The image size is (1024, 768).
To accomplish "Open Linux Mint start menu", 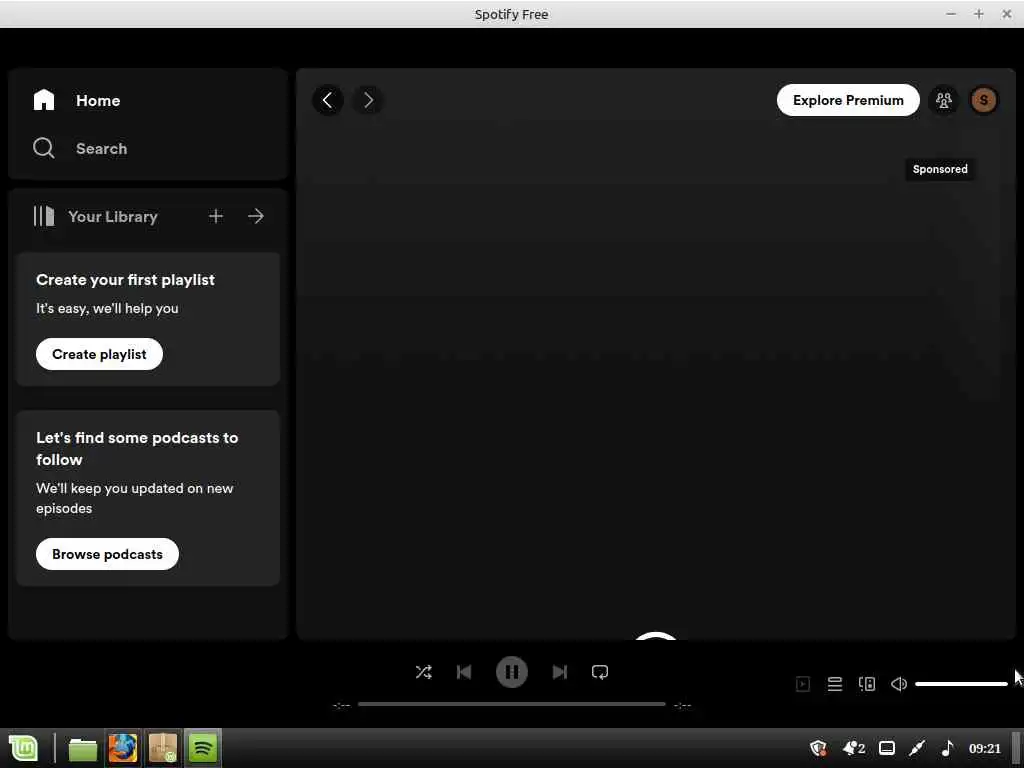I will (x=24, y=748).
